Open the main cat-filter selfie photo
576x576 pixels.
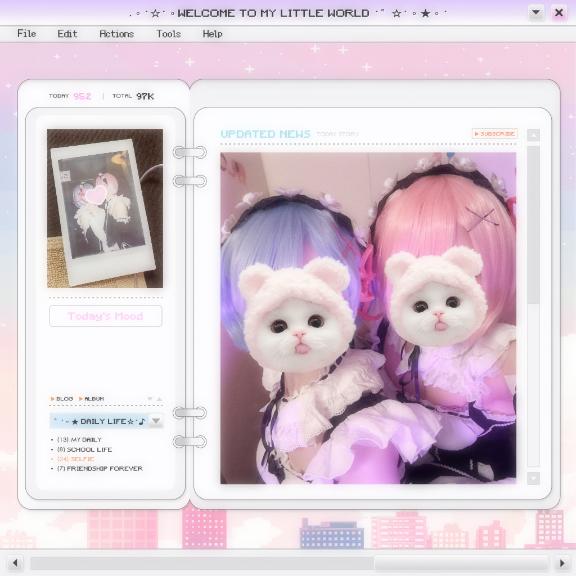[x=368, y=318]
